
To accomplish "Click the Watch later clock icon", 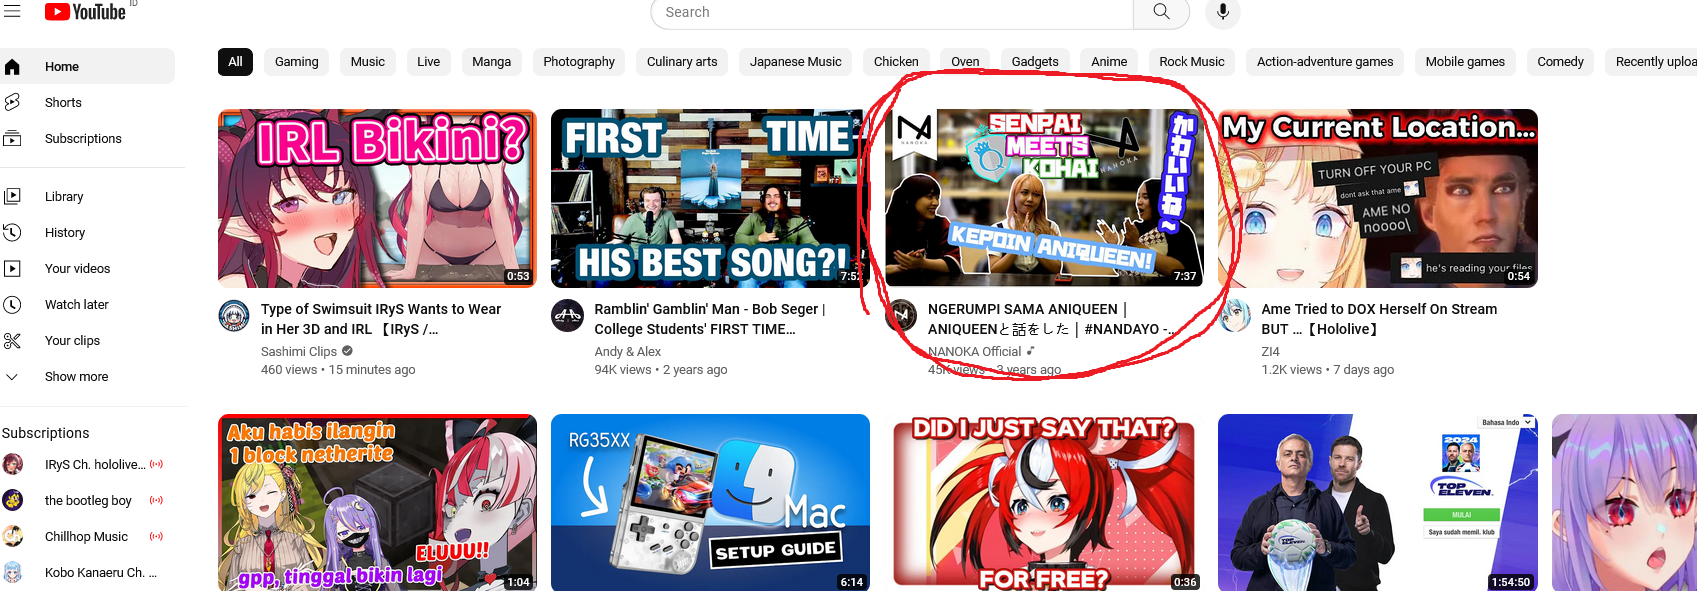I will coord(12,305).
